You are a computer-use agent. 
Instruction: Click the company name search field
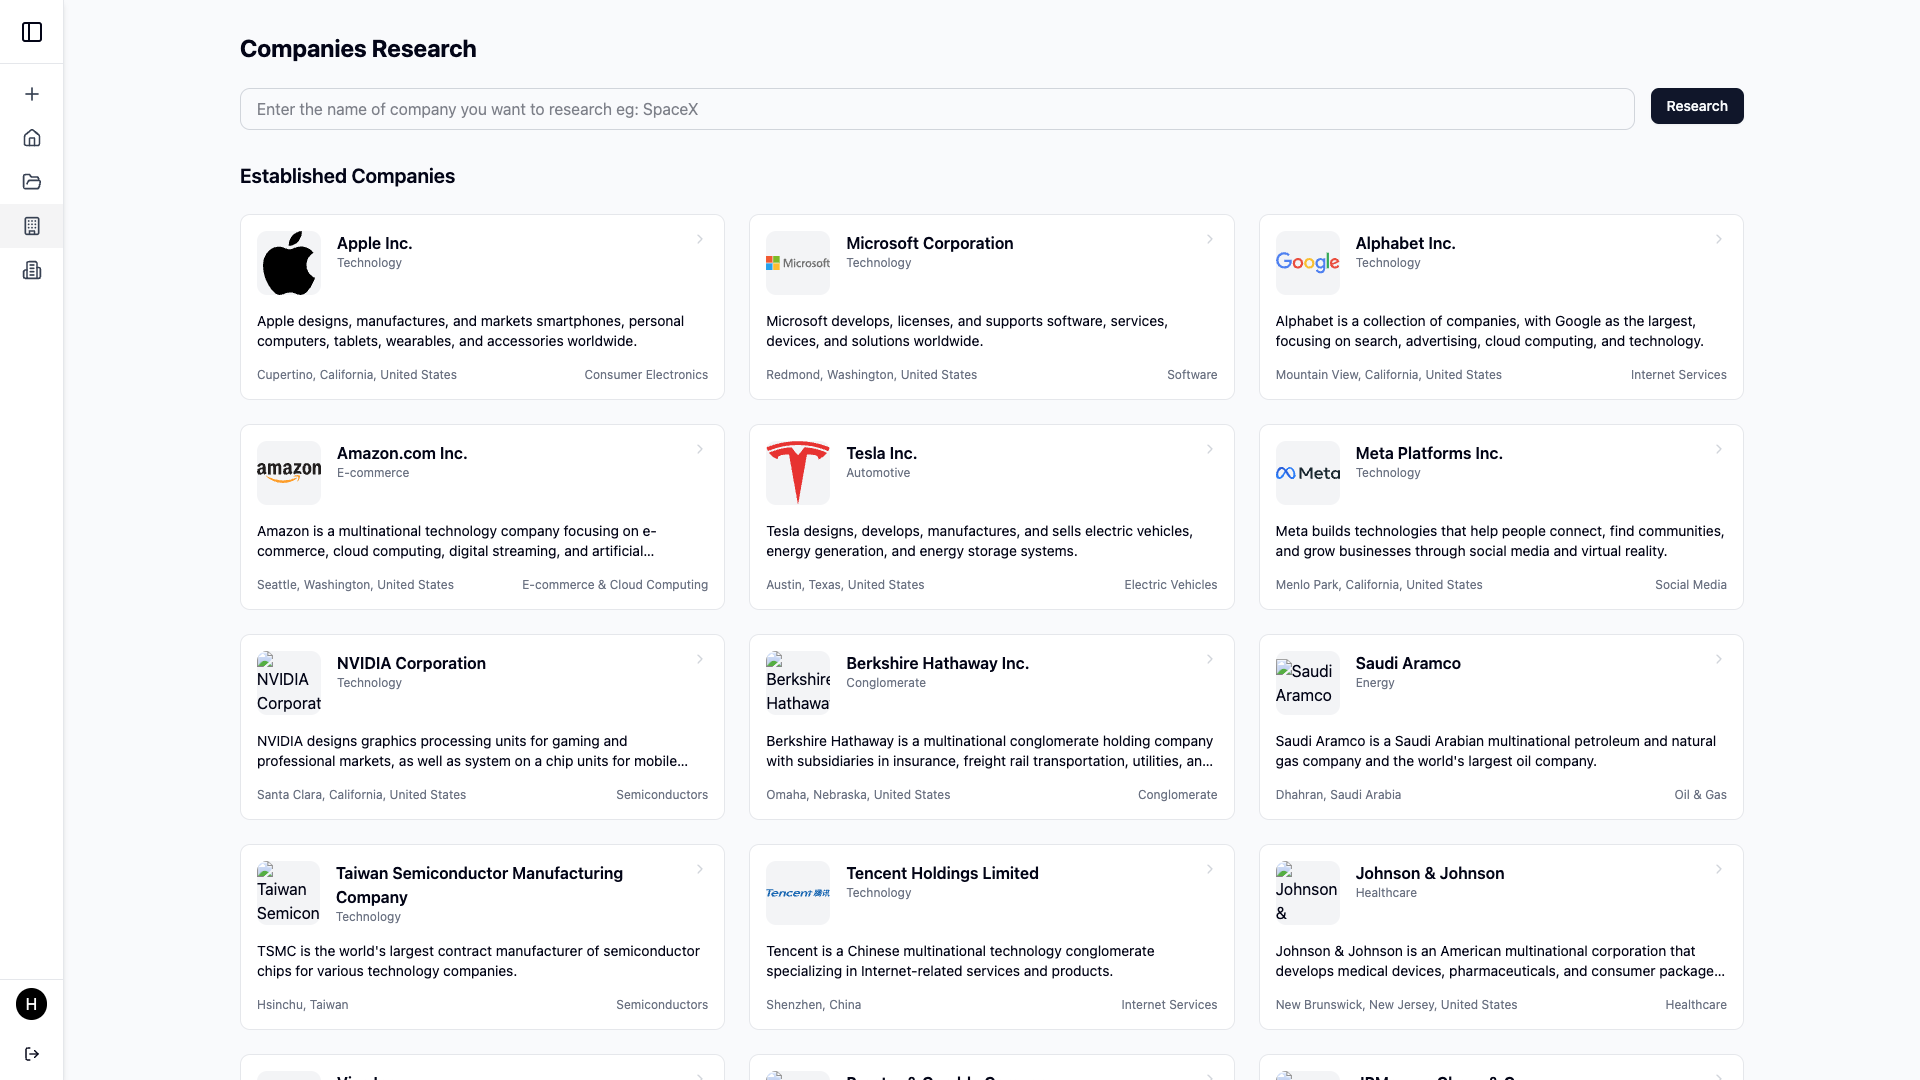coord(937,109)
